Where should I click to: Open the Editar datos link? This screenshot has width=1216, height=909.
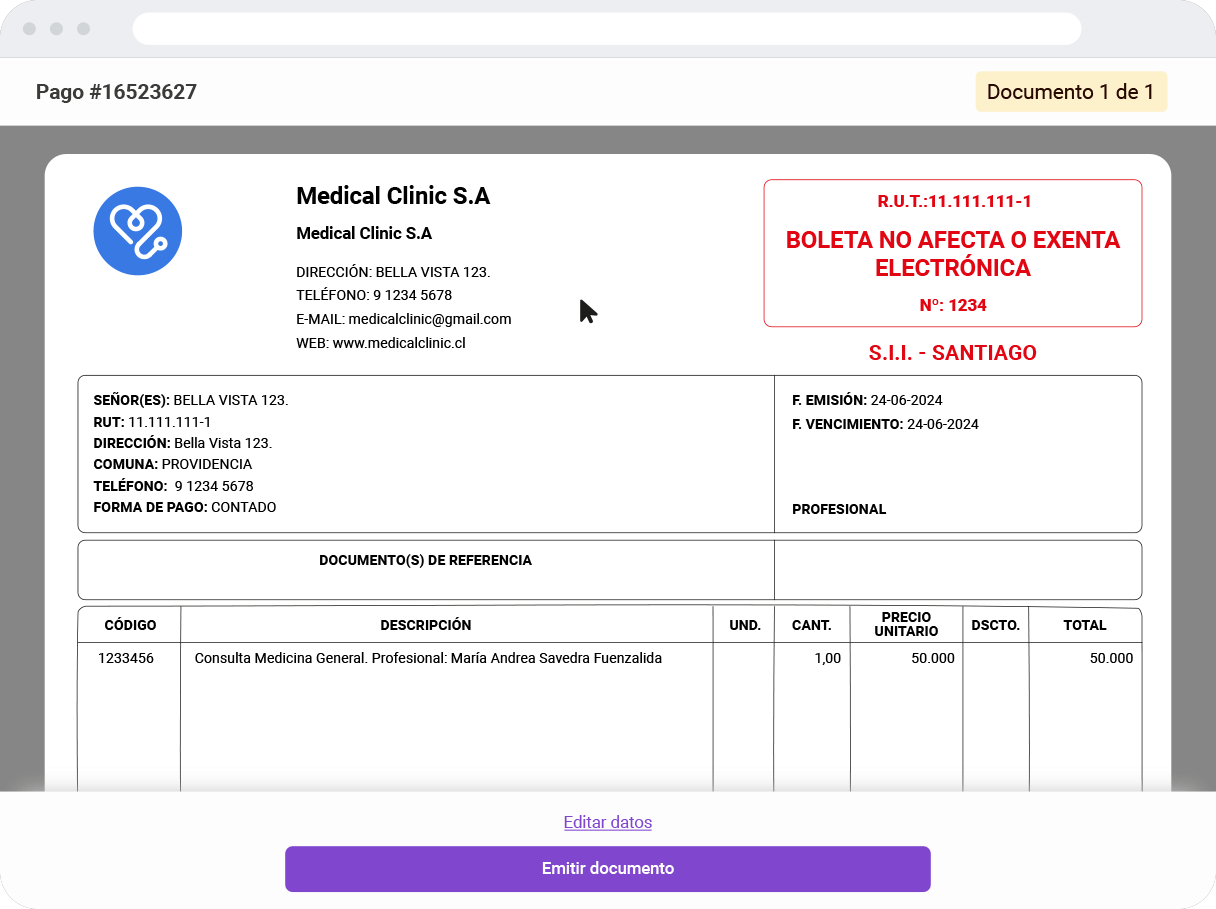point(607,822)
